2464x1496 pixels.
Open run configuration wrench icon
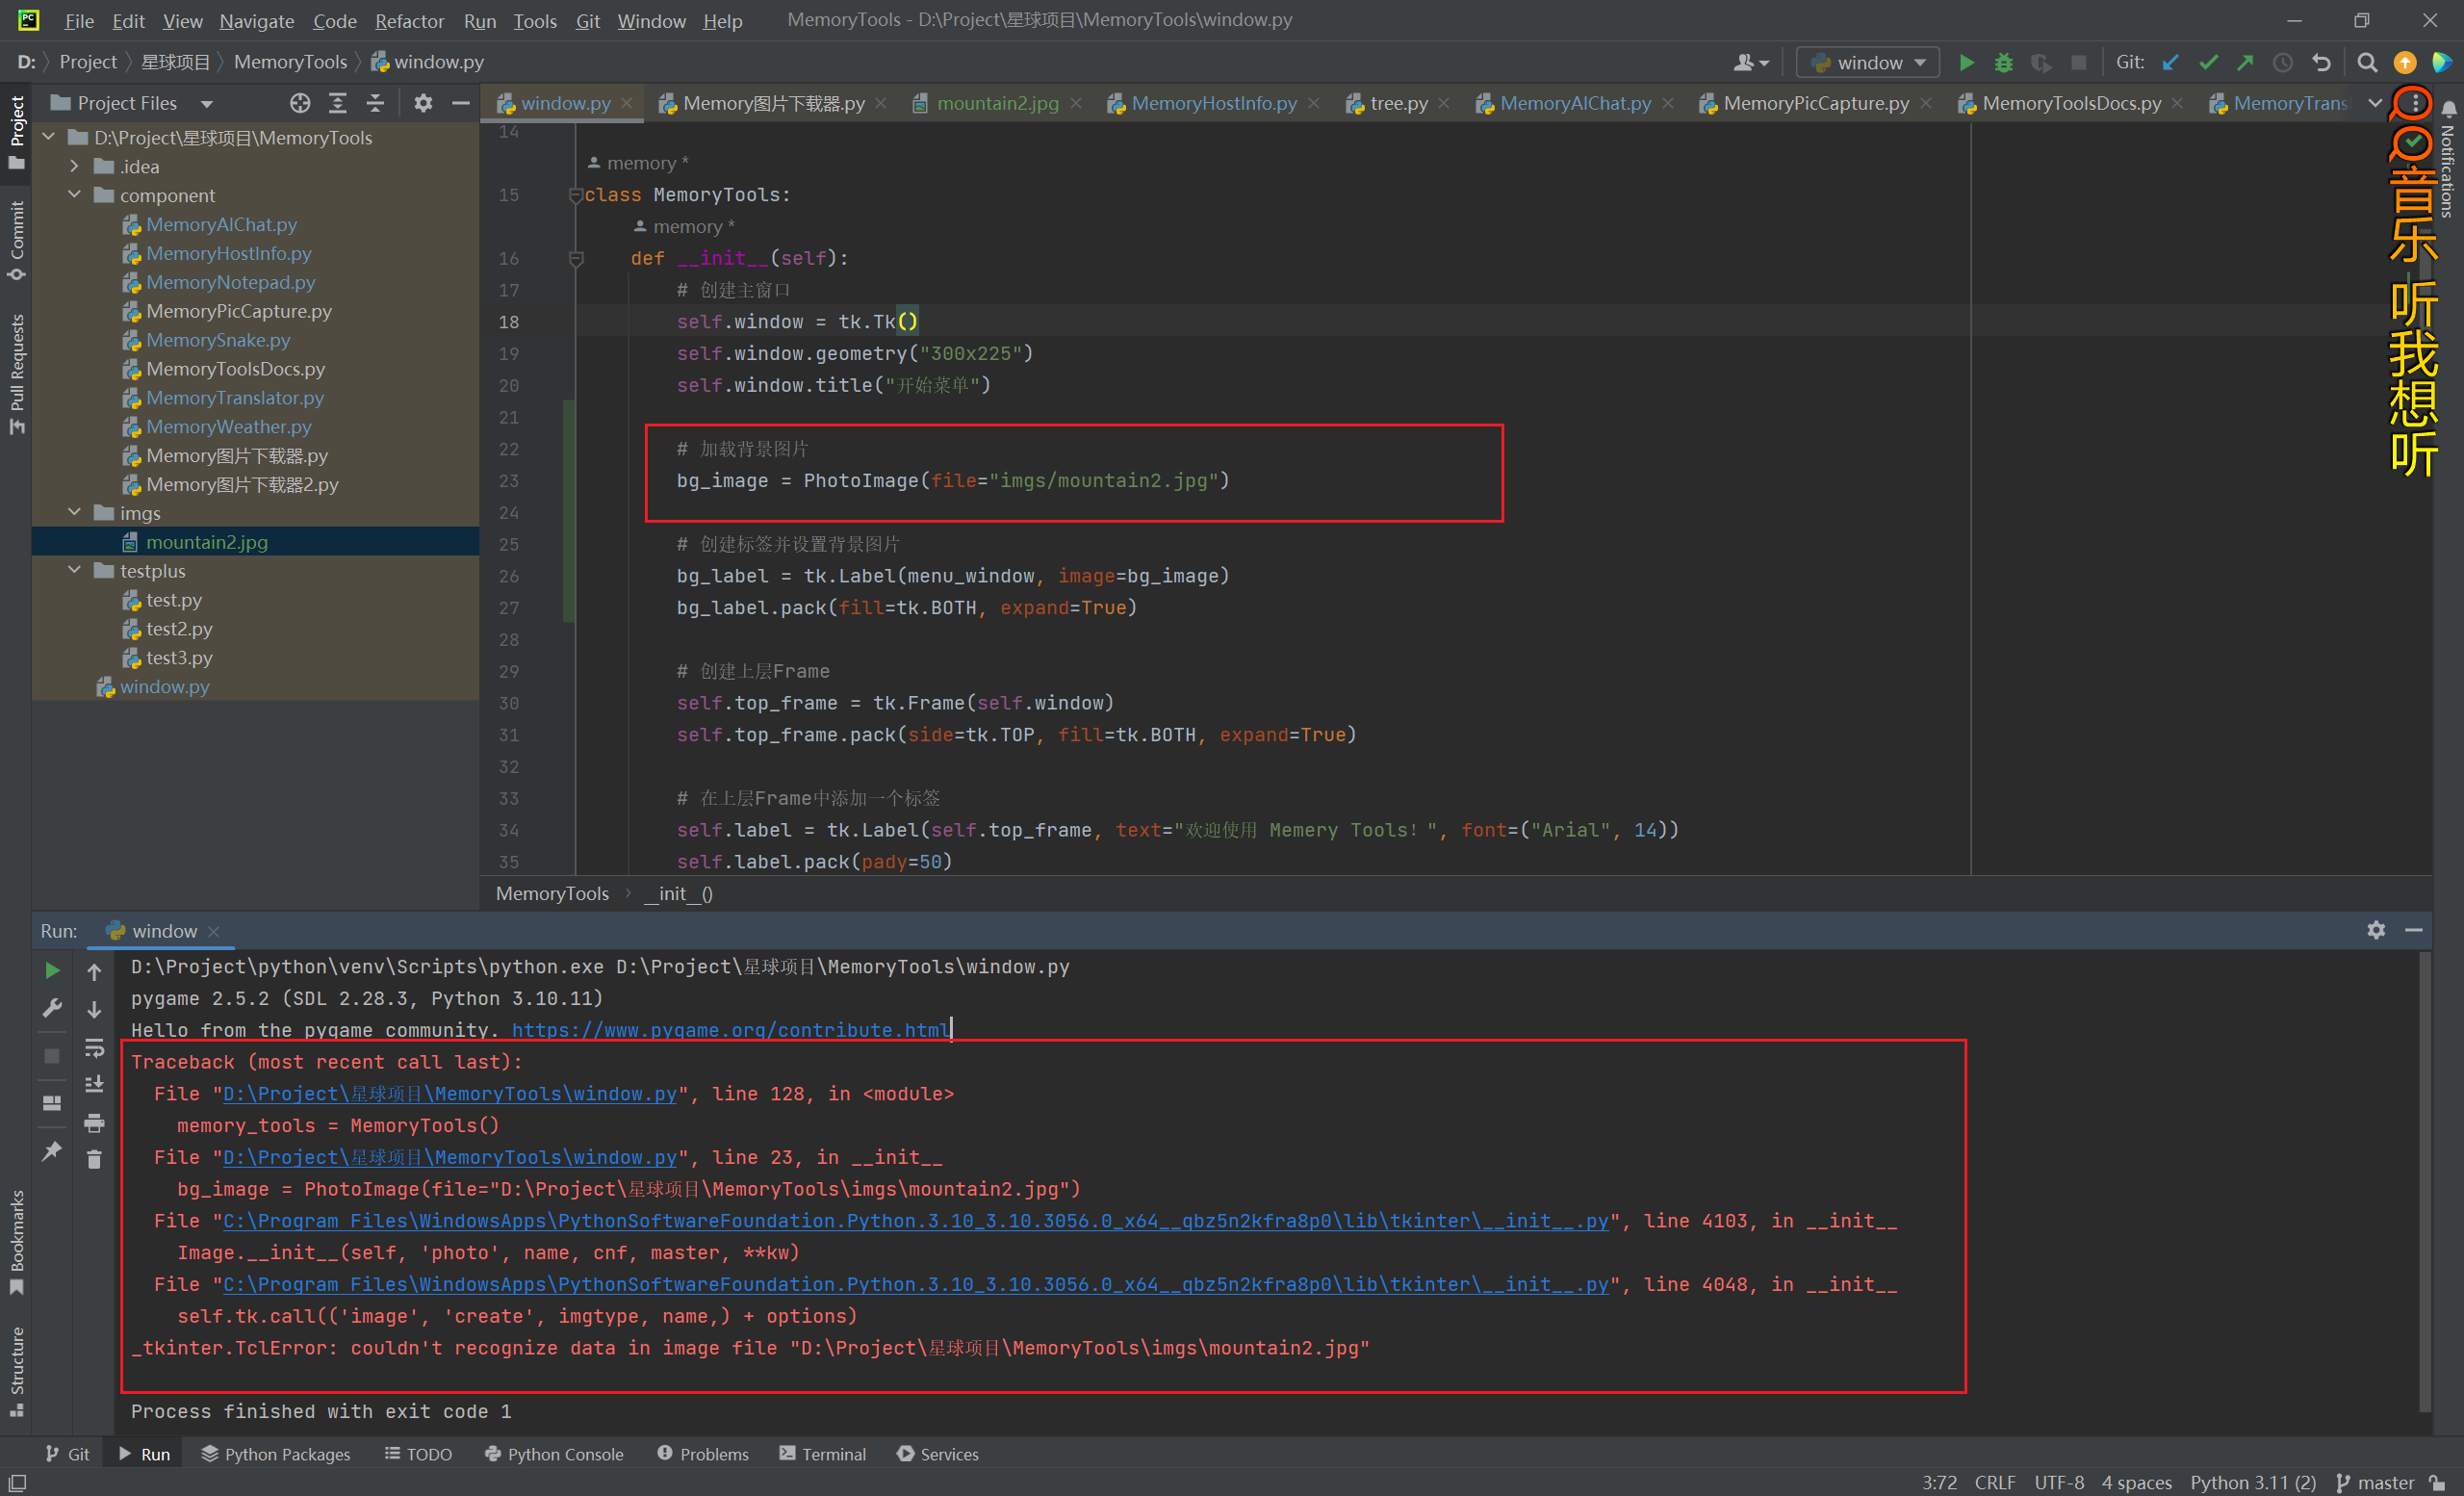pyautogui.click(x=52, y=1008)
